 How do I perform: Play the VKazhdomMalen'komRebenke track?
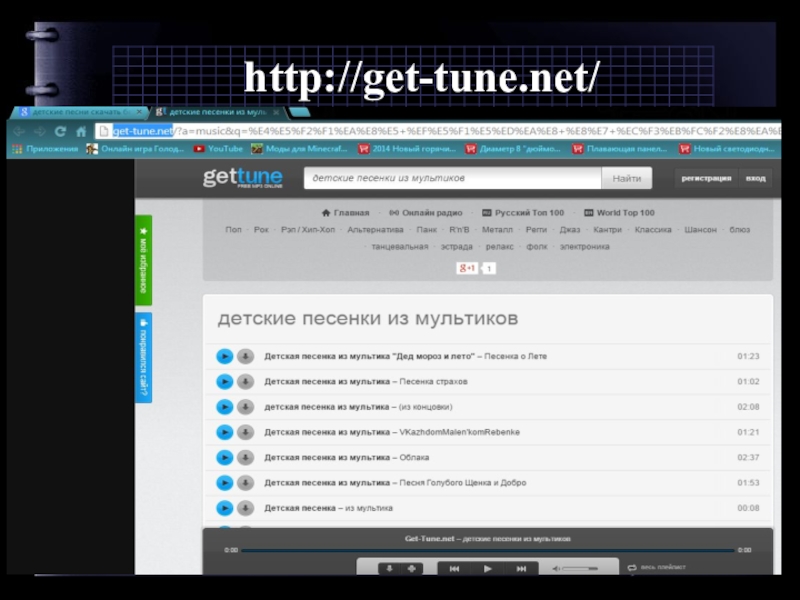(224, 432)
